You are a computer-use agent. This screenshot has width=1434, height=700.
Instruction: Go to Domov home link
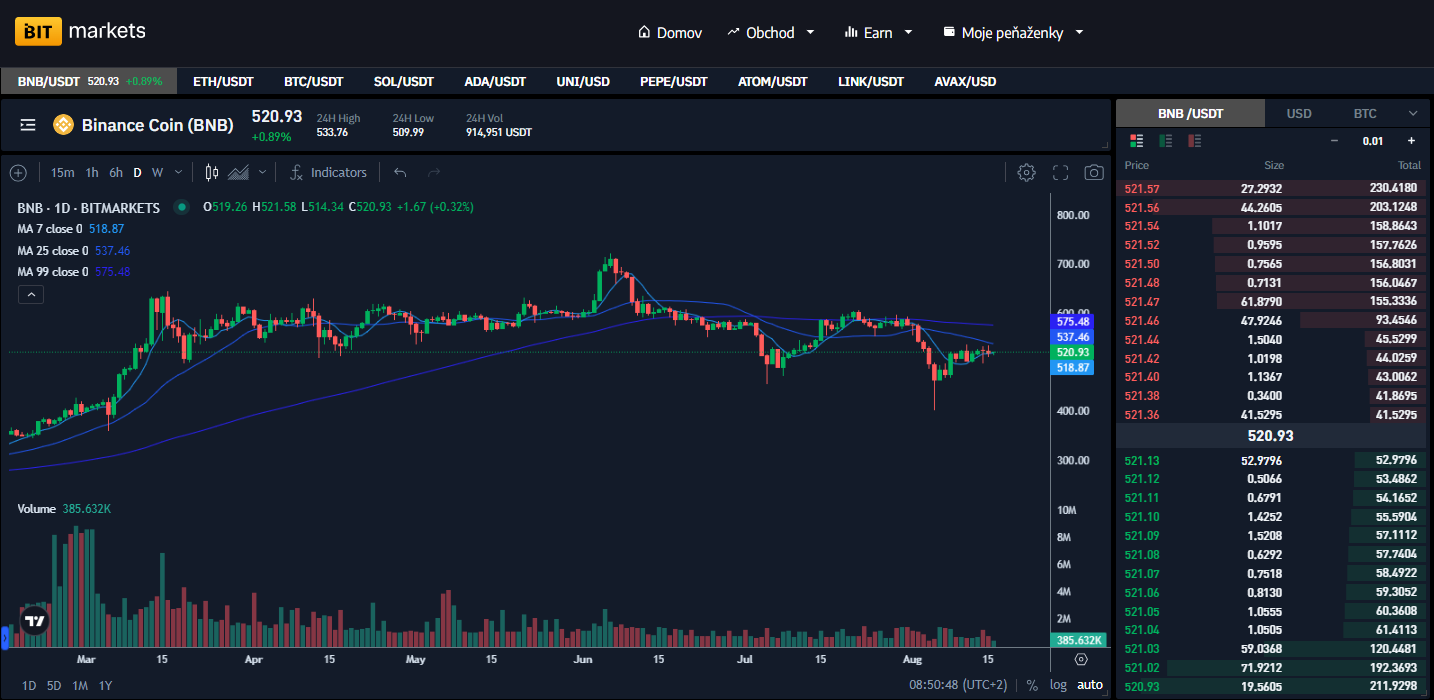[x=670, y=32]
